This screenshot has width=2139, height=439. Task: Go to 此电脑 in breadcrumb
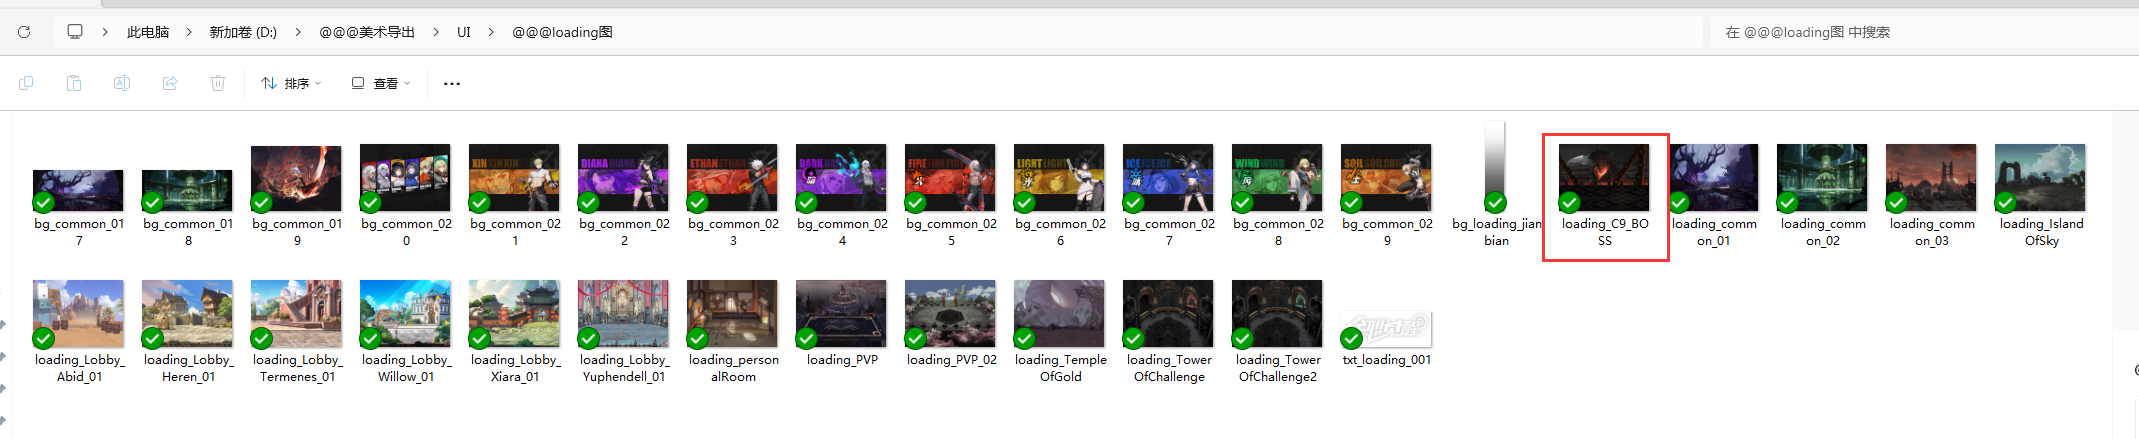148,32
